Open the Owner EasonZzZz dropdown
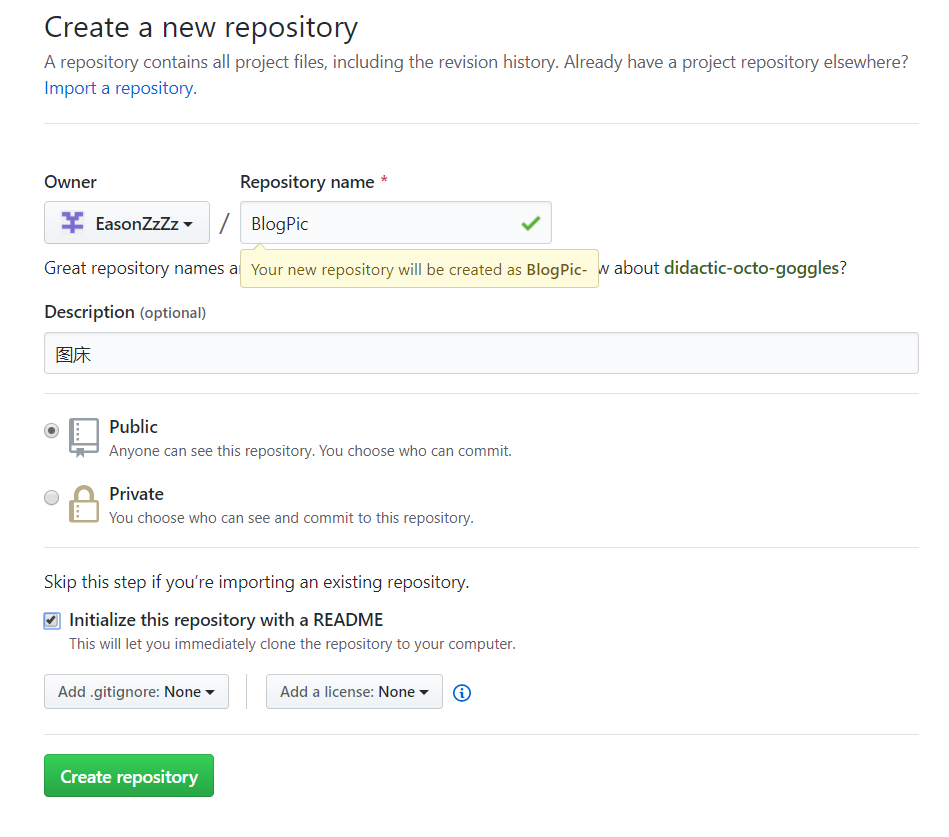The image size is (949, 837). [x=127, y=223]
